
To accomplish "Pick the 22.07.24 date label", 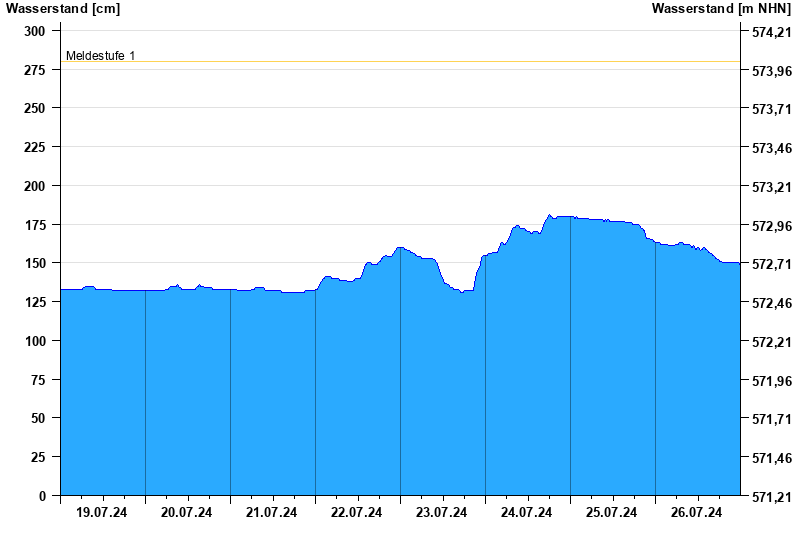I will tap(357, 513).
